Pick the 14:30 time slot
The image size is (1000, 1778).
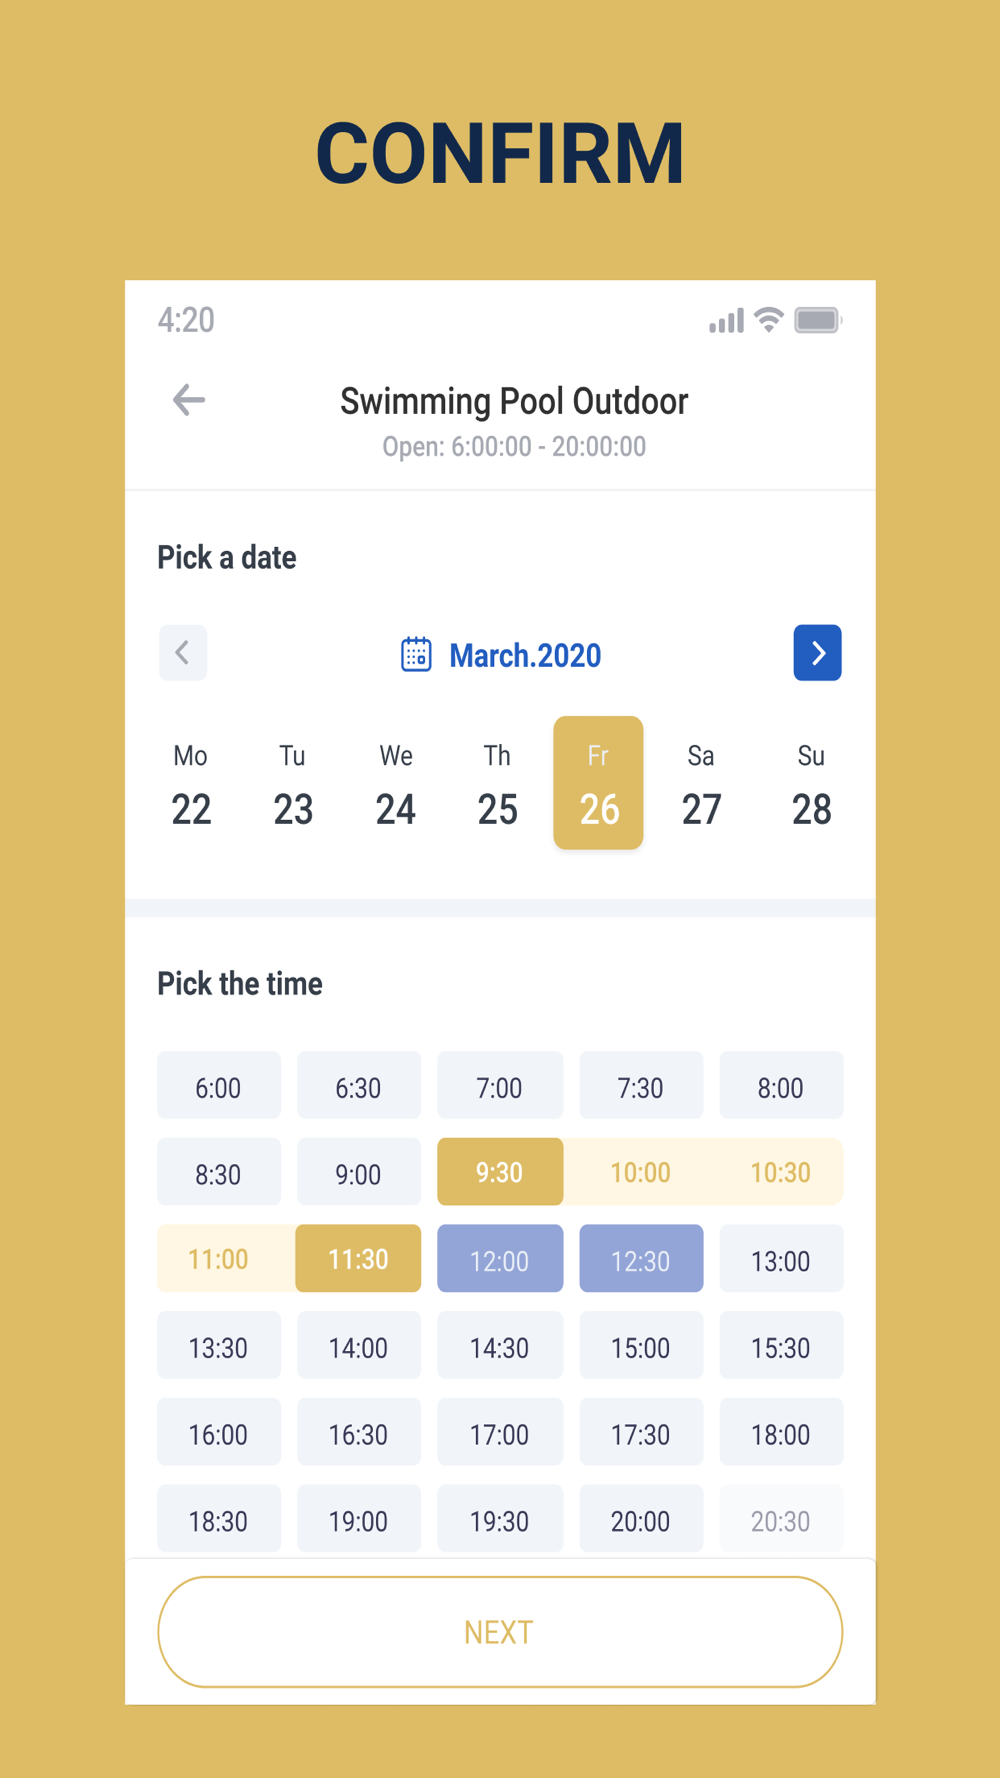(499, 1346)
